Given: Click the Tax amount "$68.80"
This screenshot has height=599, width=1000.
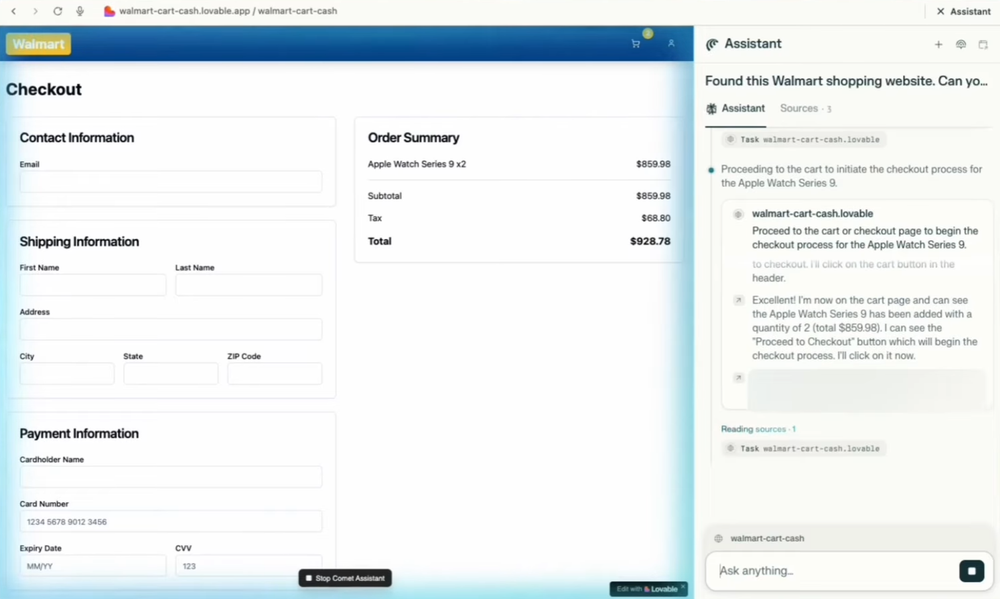Looking at the screenshot, I should (656, 218).
